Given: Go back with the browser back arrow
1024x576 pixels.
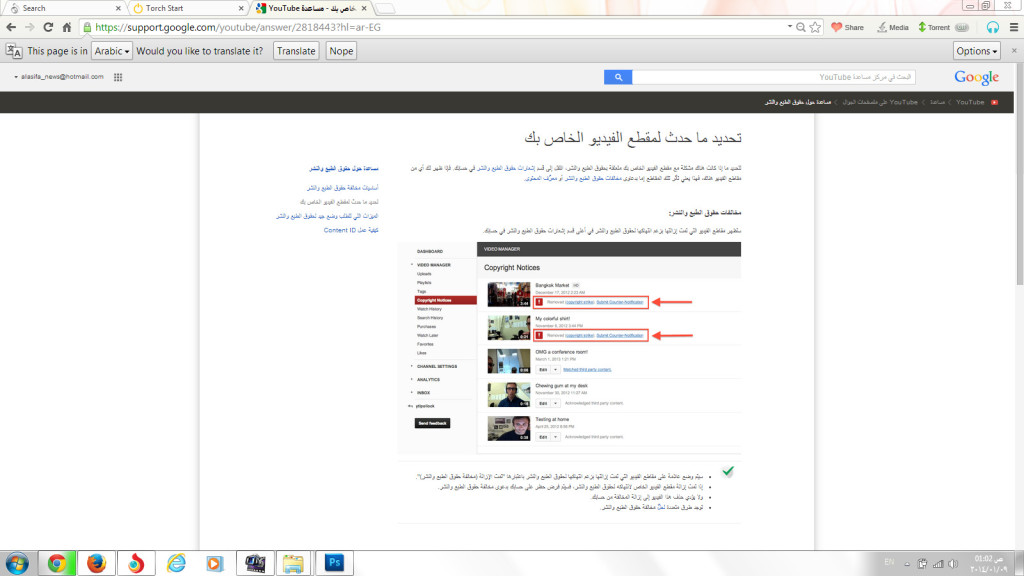Looking at the screenshot, I should [10, 27].
